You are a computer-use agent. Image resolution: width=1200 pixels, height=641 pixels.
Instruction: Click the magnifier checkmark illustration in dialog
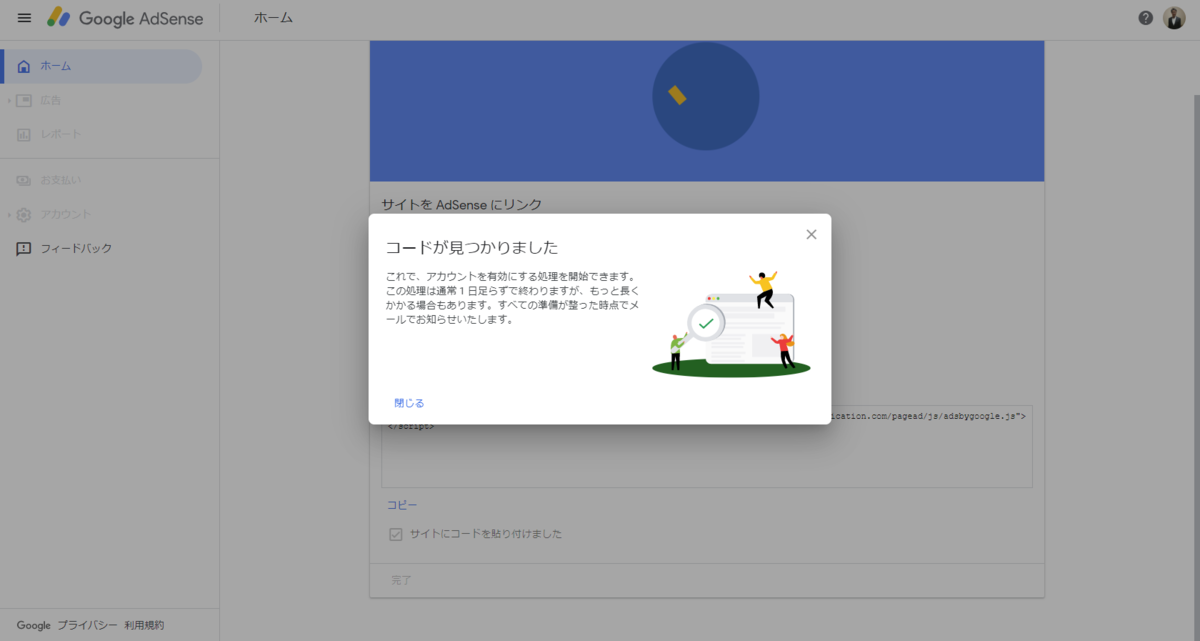tap(706, 324)
